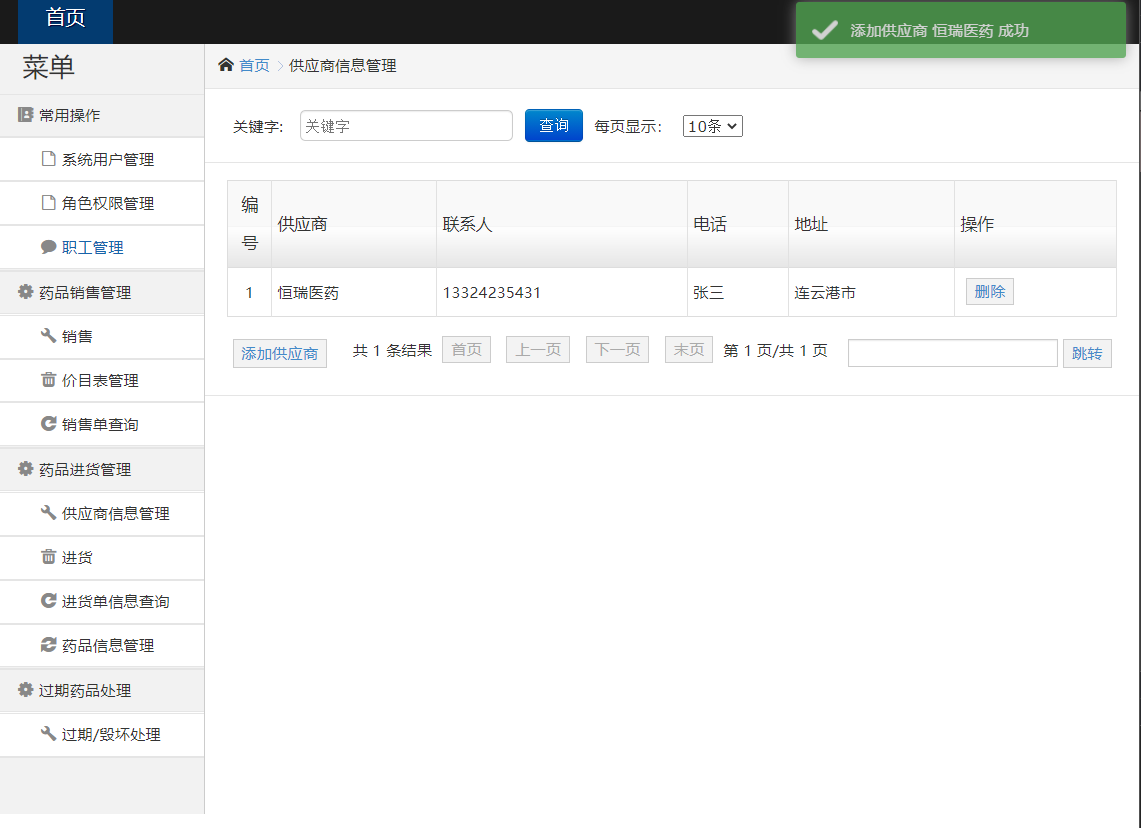Collapse the 药品销售管理 menu section

tap(84, 293)
